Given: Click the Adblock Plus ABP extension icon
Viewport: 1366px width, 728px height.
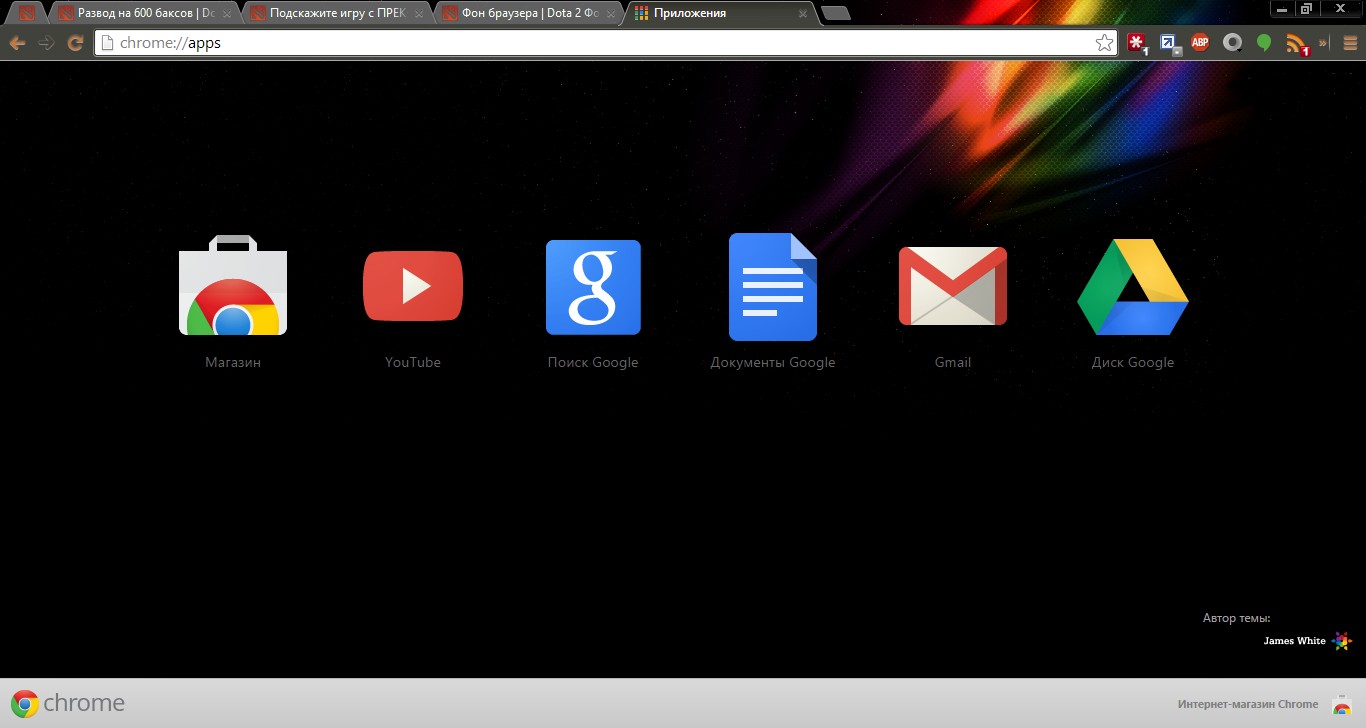Looking at the screenshot, I should click(x=1200, y=43).
